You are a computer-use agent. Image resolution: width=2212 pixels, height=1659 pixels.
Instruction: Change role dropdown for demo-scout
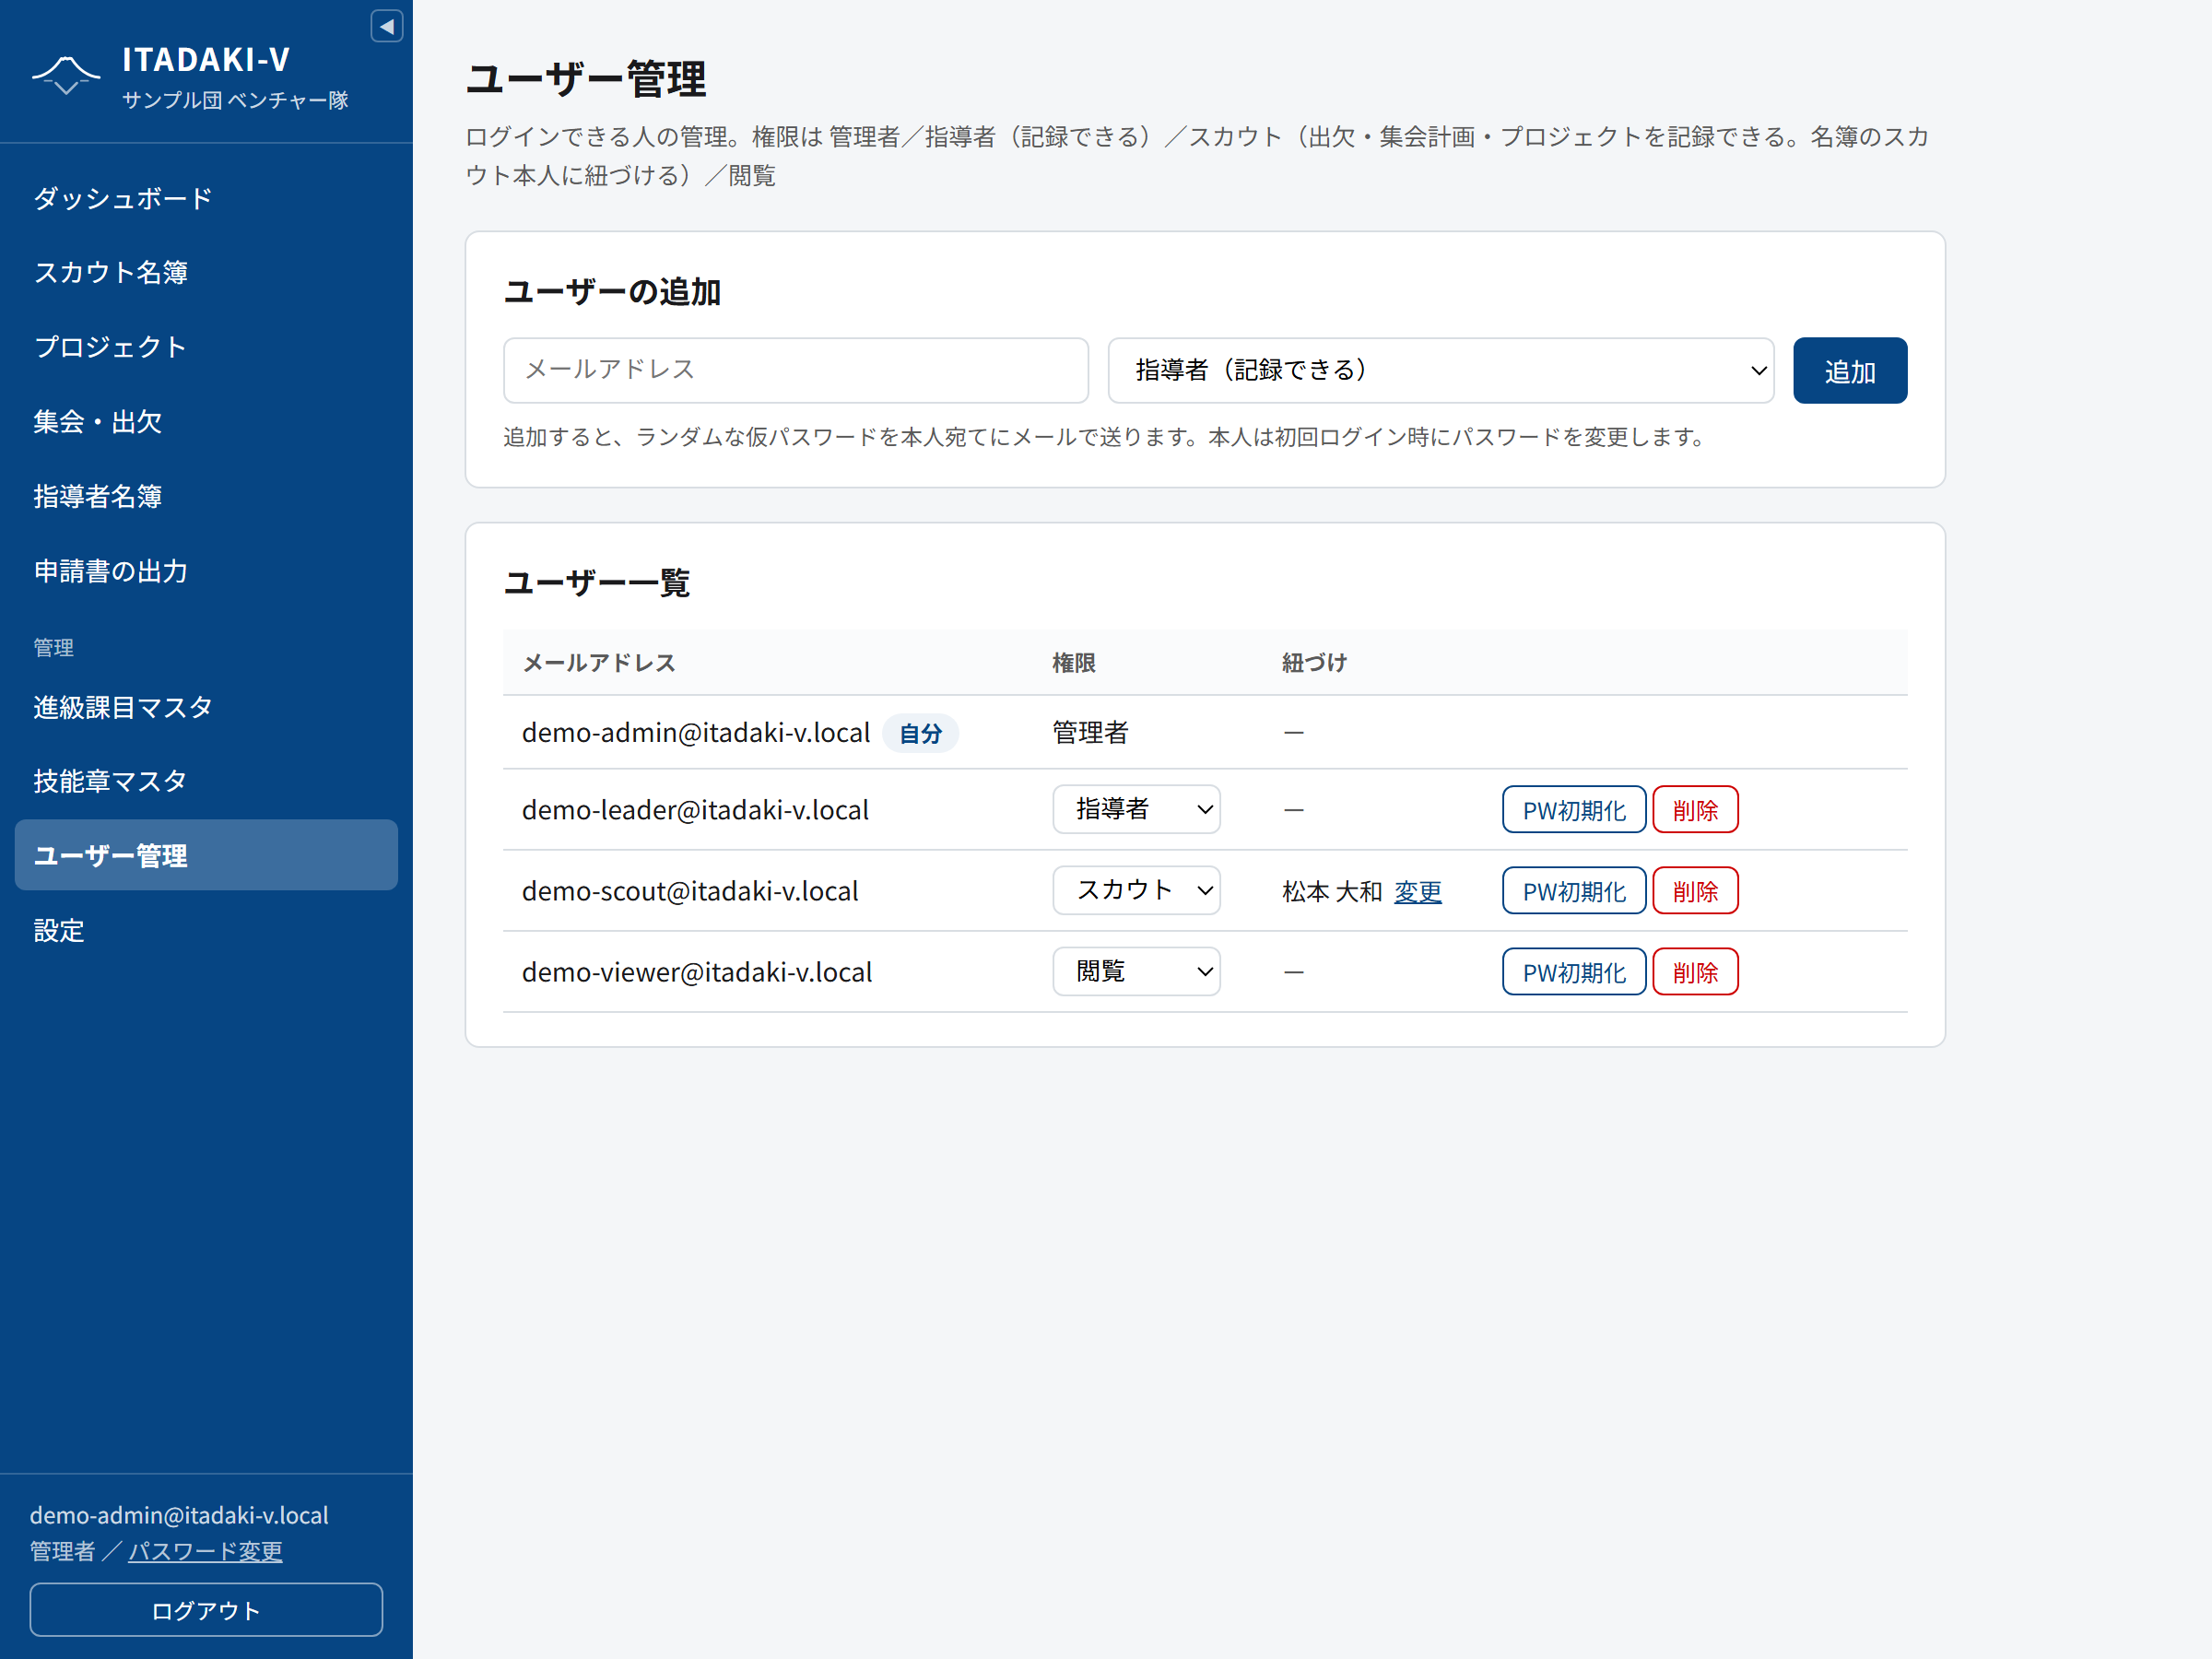1136,890
